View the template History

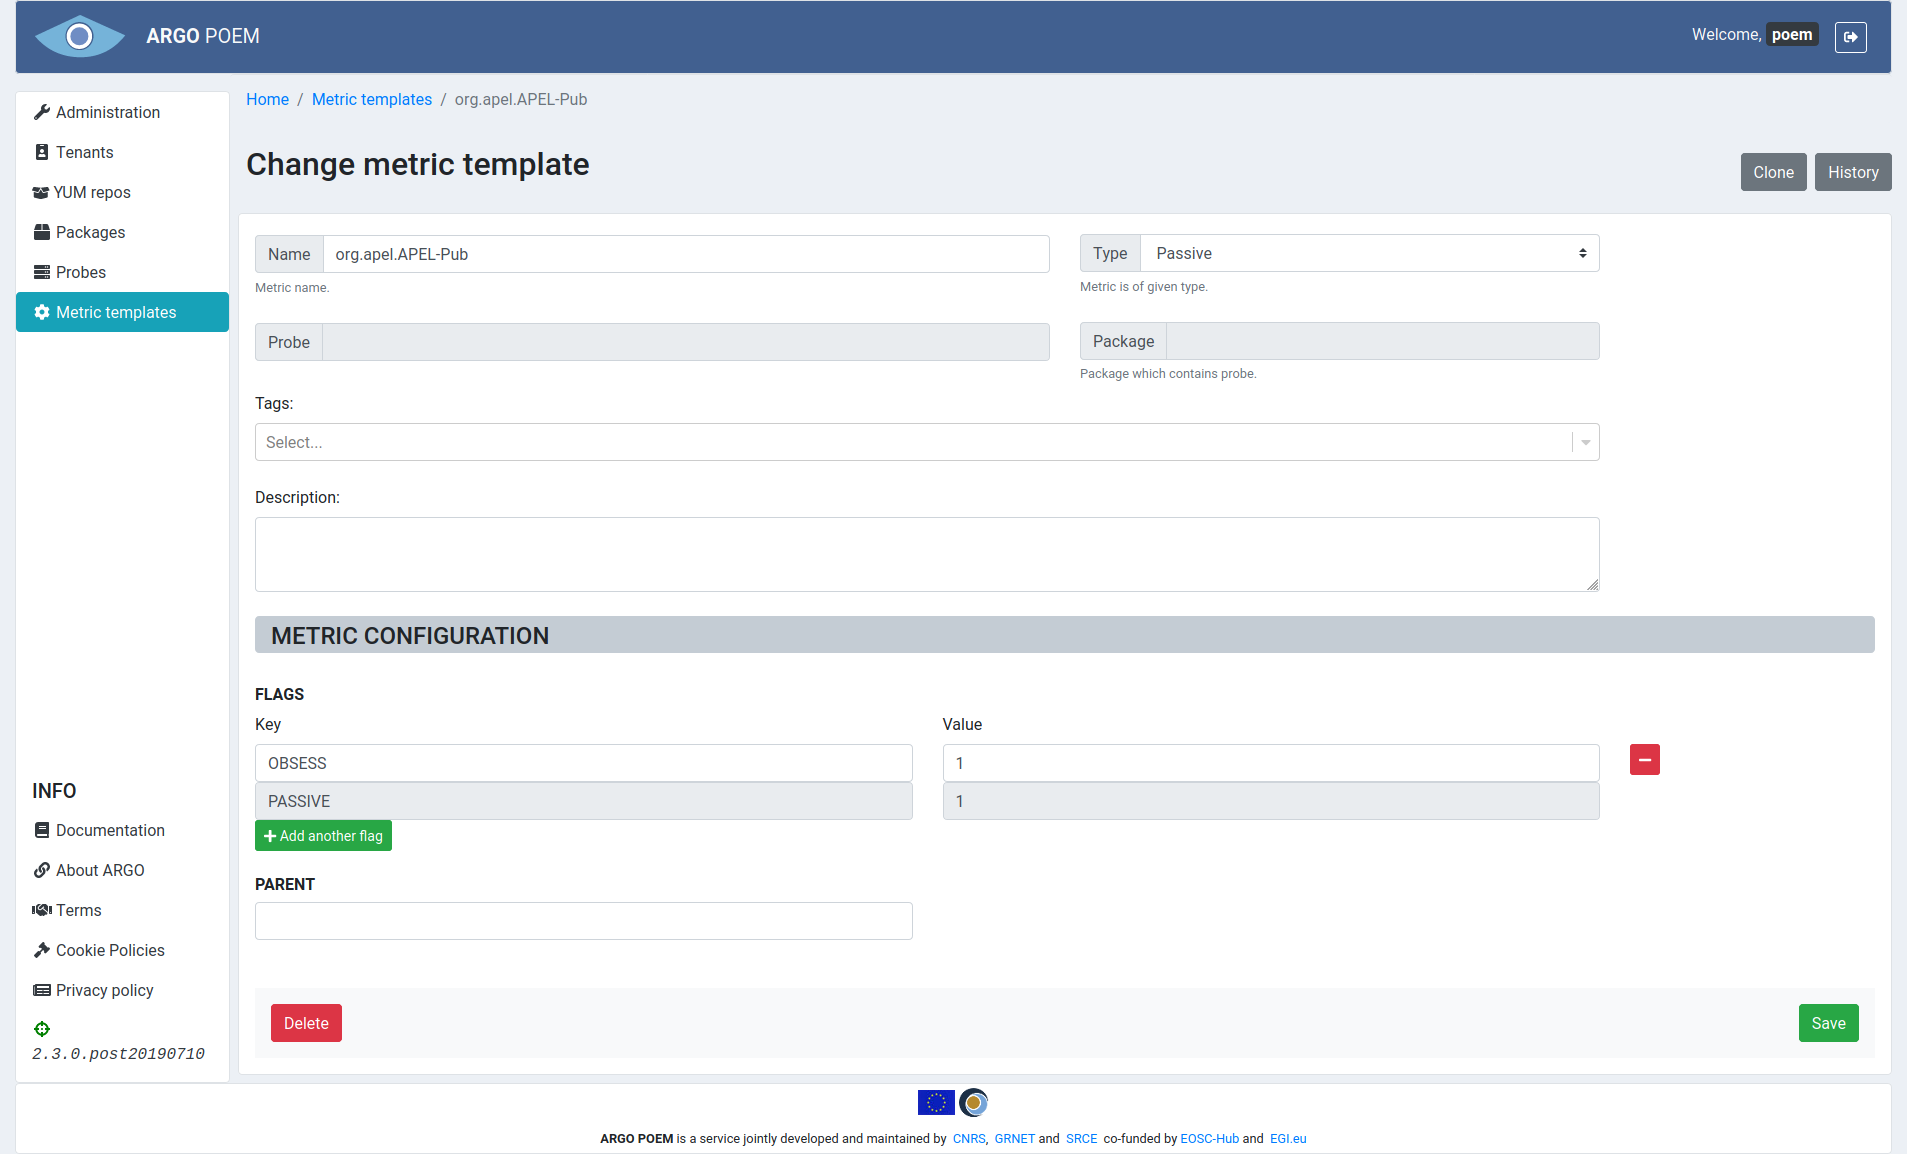click(1853, 172)
